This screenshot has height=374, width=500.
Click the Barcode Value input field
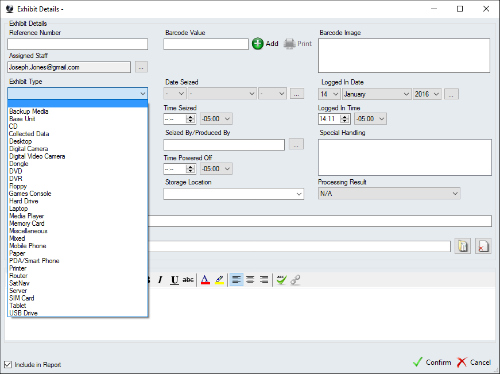pos(206,44)
